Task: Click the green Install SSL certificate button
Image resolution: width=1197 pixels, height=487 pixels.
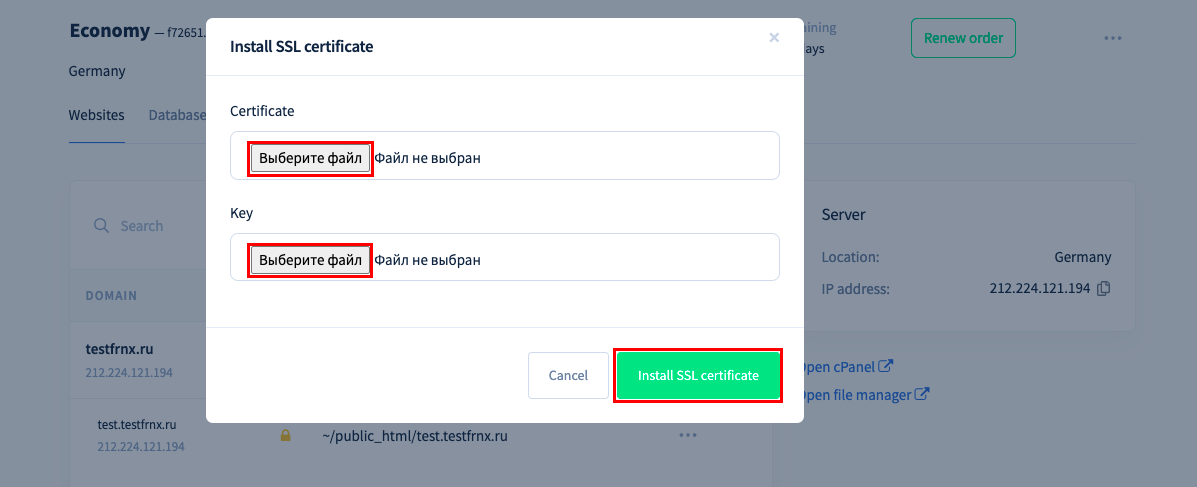Action: [699, 376]
